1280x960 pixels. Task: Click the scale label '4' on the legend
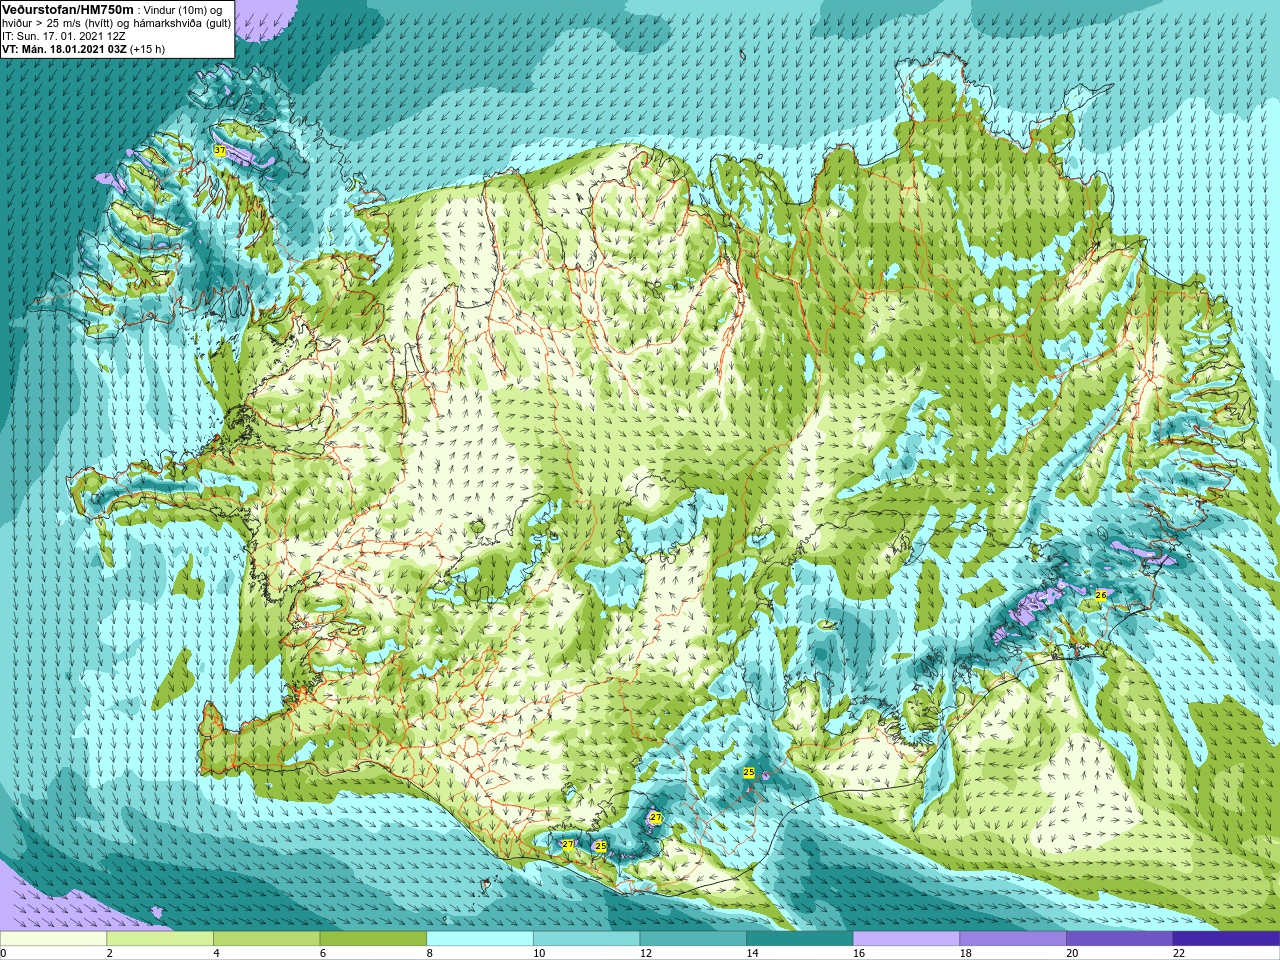tap(216, 953)
